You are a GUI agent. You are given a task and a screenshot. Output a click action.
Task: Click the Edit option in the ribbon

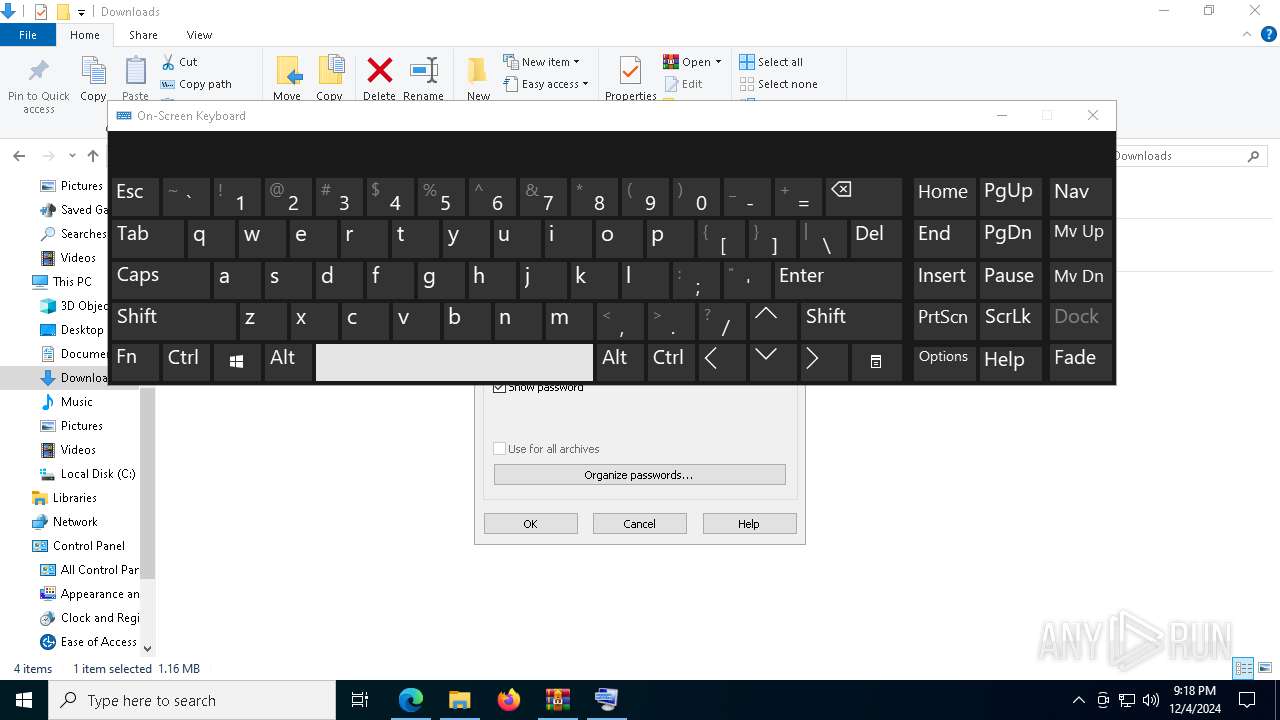(683, 84)
